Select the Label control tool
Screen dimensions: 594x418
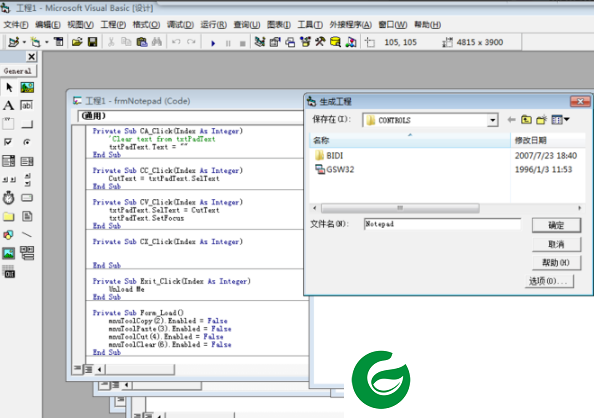point(8,105)
